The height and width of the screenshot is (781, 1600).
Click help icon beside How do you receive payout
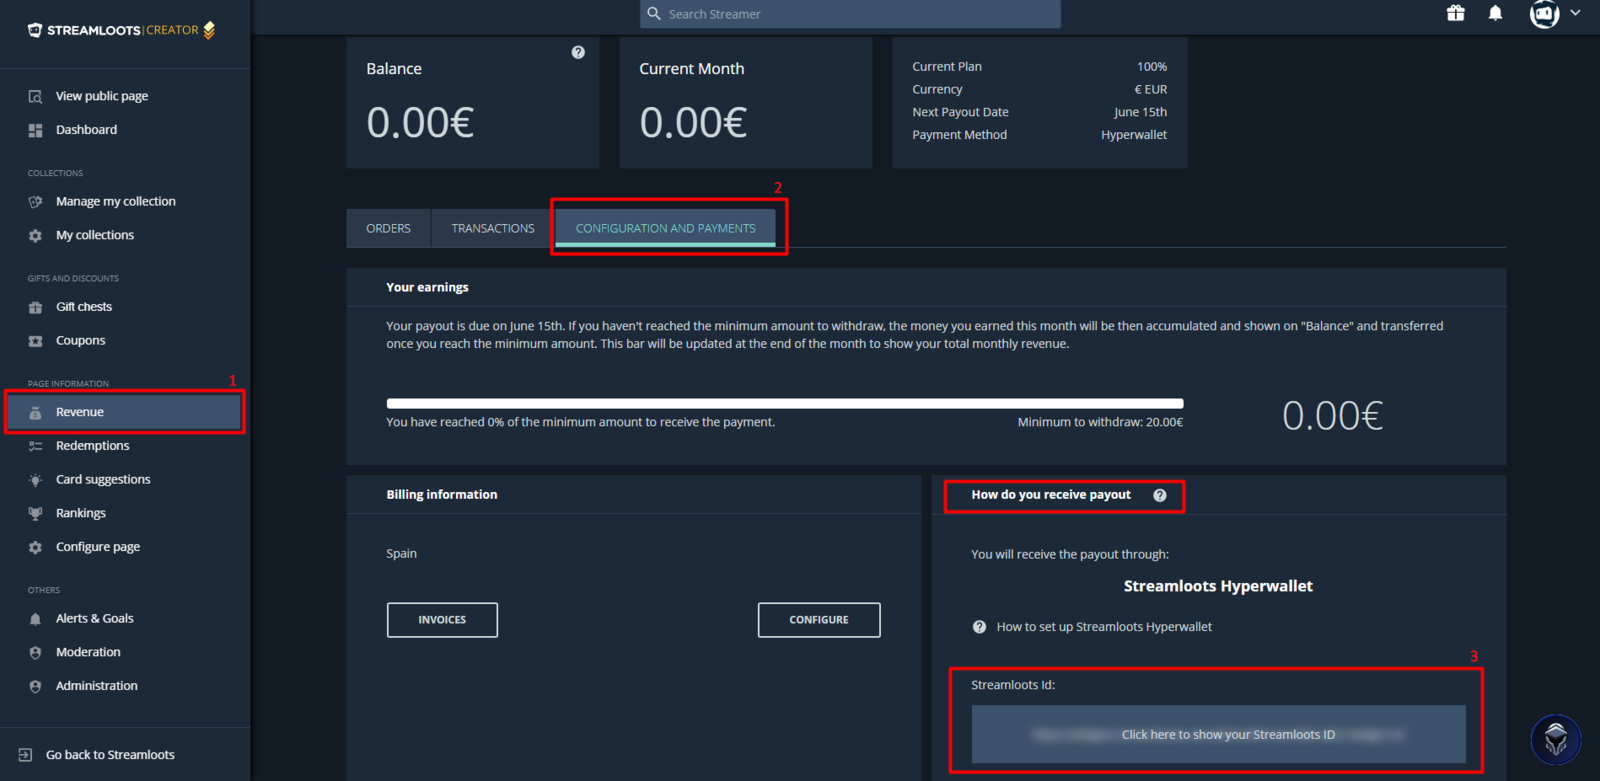click(x=1159, y=495)
